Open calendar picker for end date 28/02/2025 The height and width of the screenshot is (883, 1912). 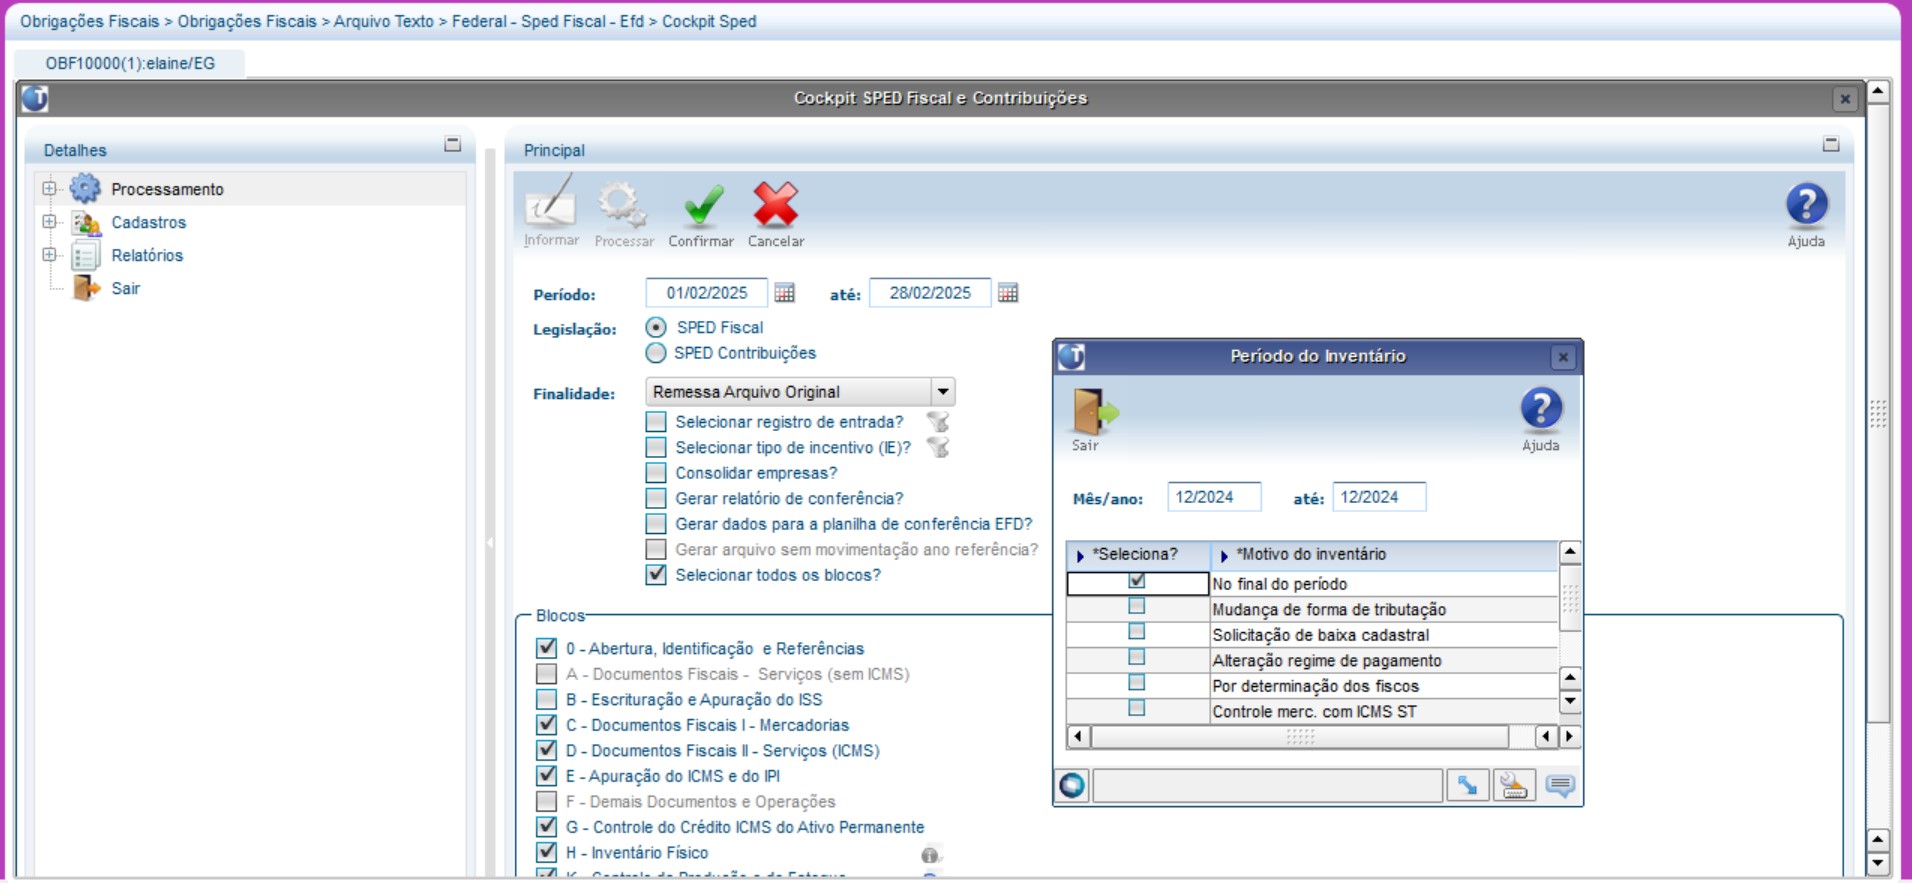(1008, 293)
